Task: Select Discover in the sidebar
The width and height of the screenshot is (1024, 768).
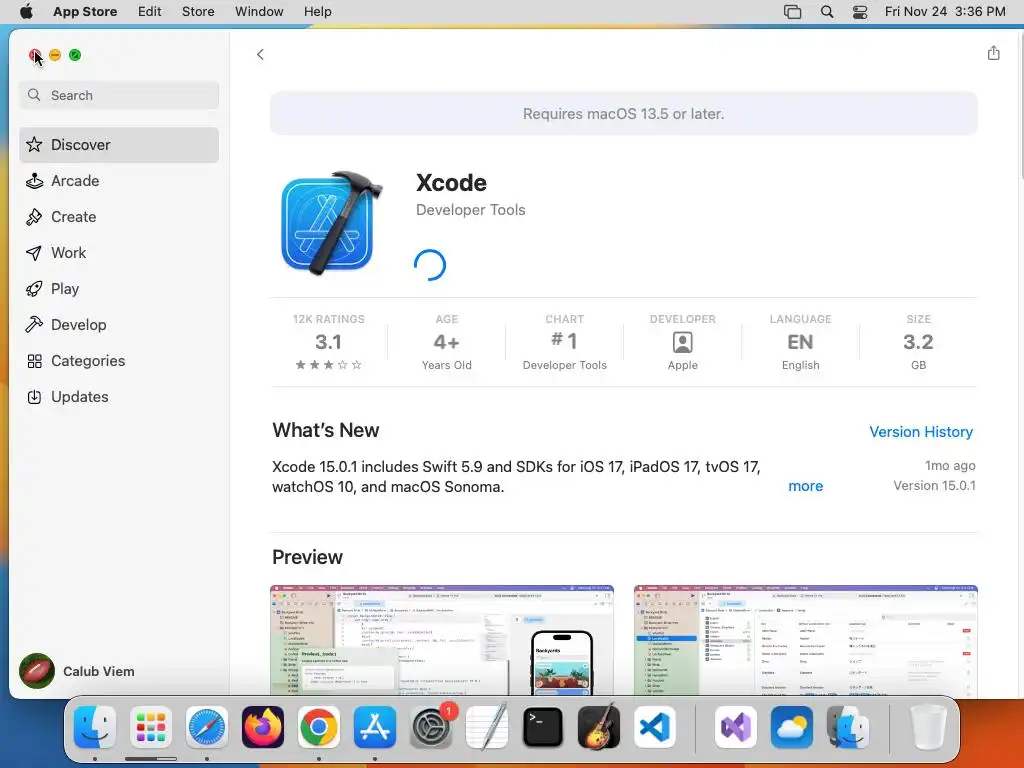Action: point(119,145)
